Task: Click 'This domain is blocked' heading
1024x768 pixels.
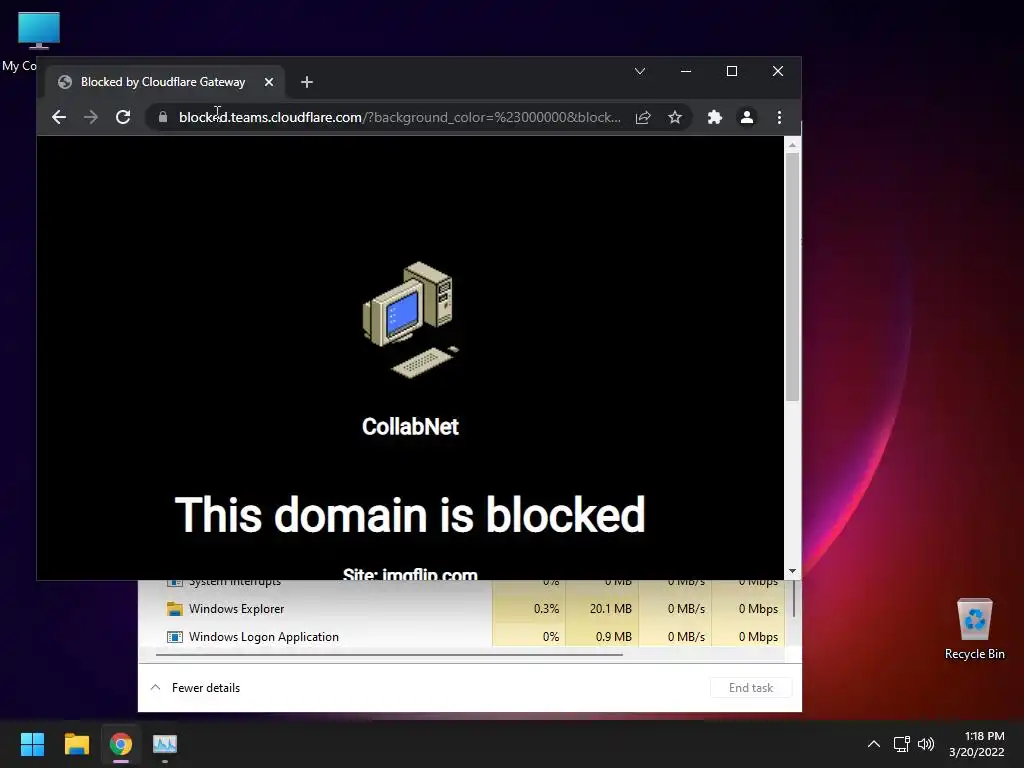Action: [x=410, y=515]
